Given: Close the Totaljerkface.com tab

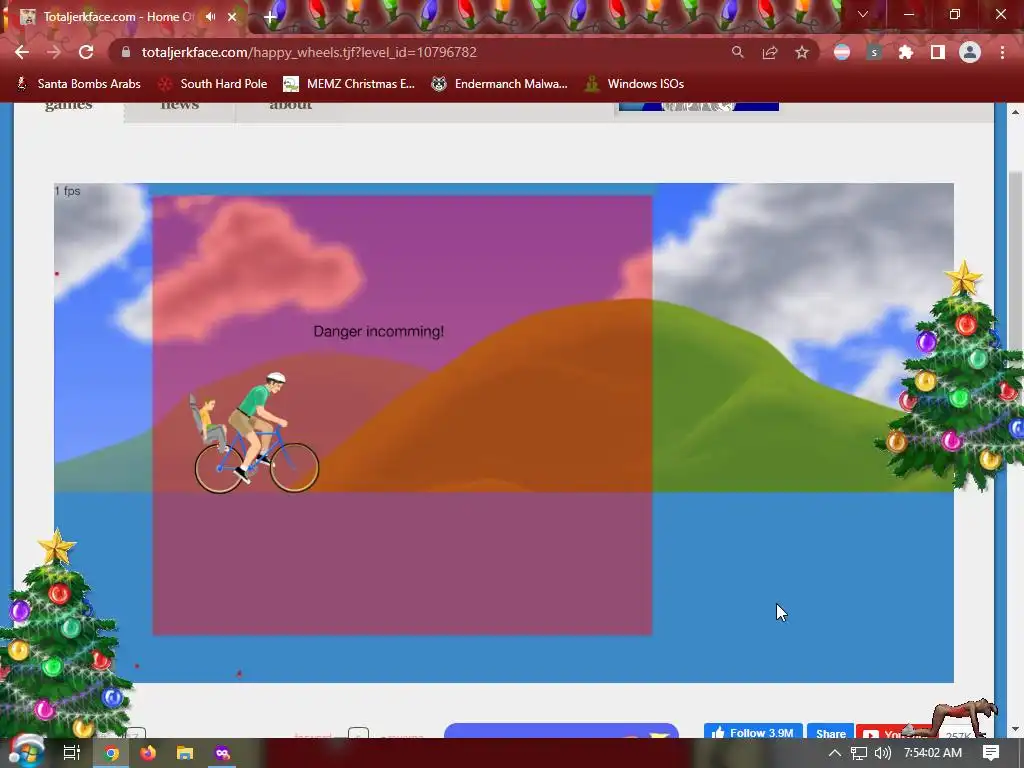Looking at the screenshot, I should 232,17.
